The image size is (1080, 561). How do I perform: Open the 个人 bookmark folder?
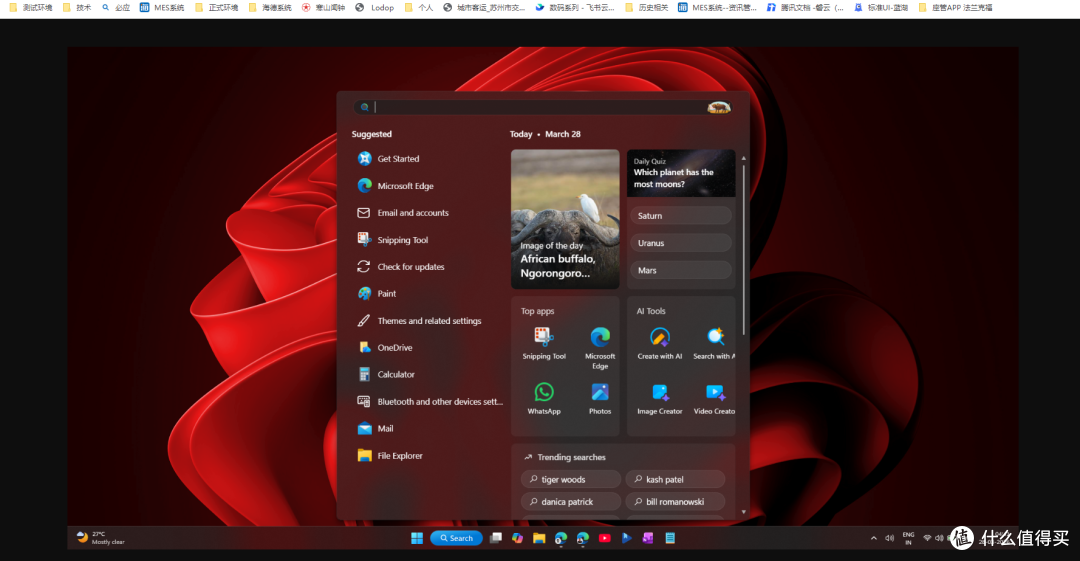(x=419, y=8)
